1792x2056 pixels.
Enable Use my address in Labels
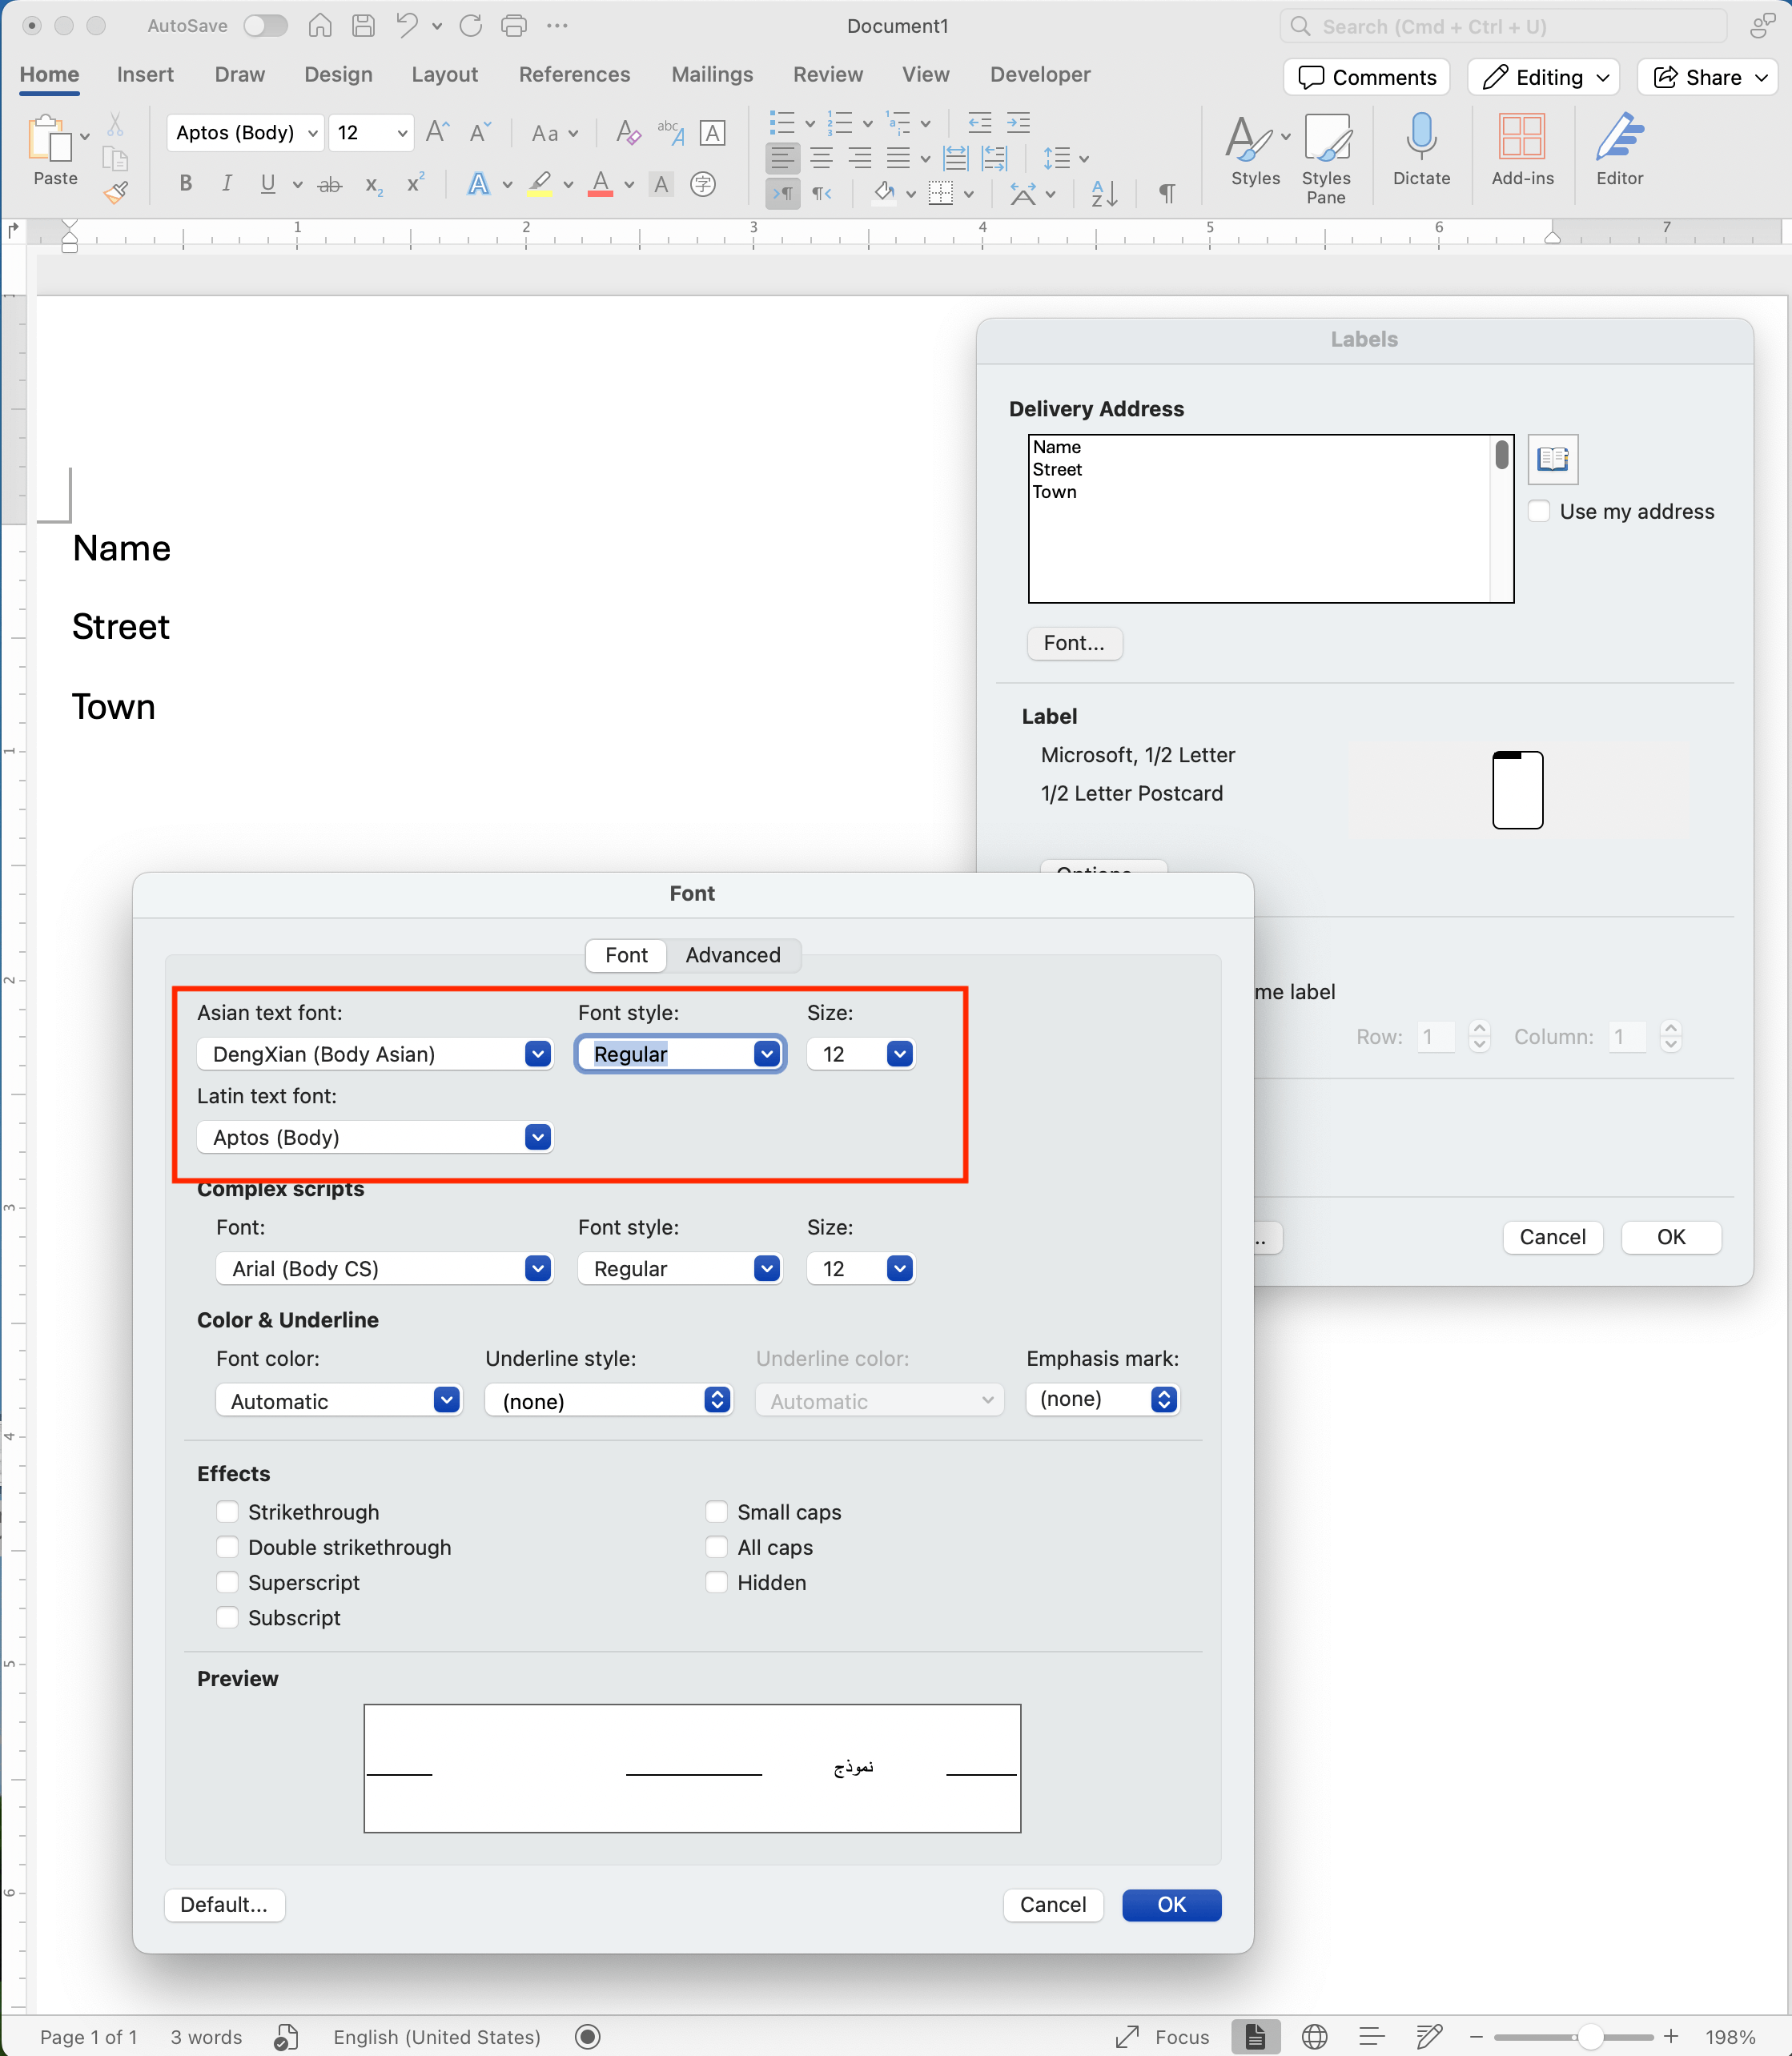point(1539,511)
